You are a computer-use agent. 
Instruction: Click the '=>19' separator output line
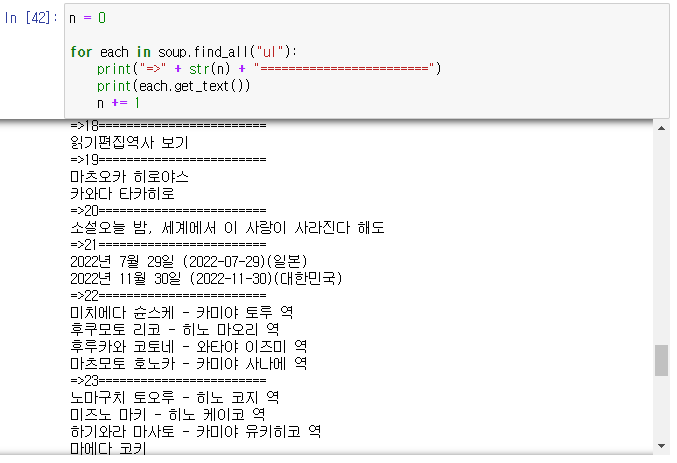pos(168,159)
